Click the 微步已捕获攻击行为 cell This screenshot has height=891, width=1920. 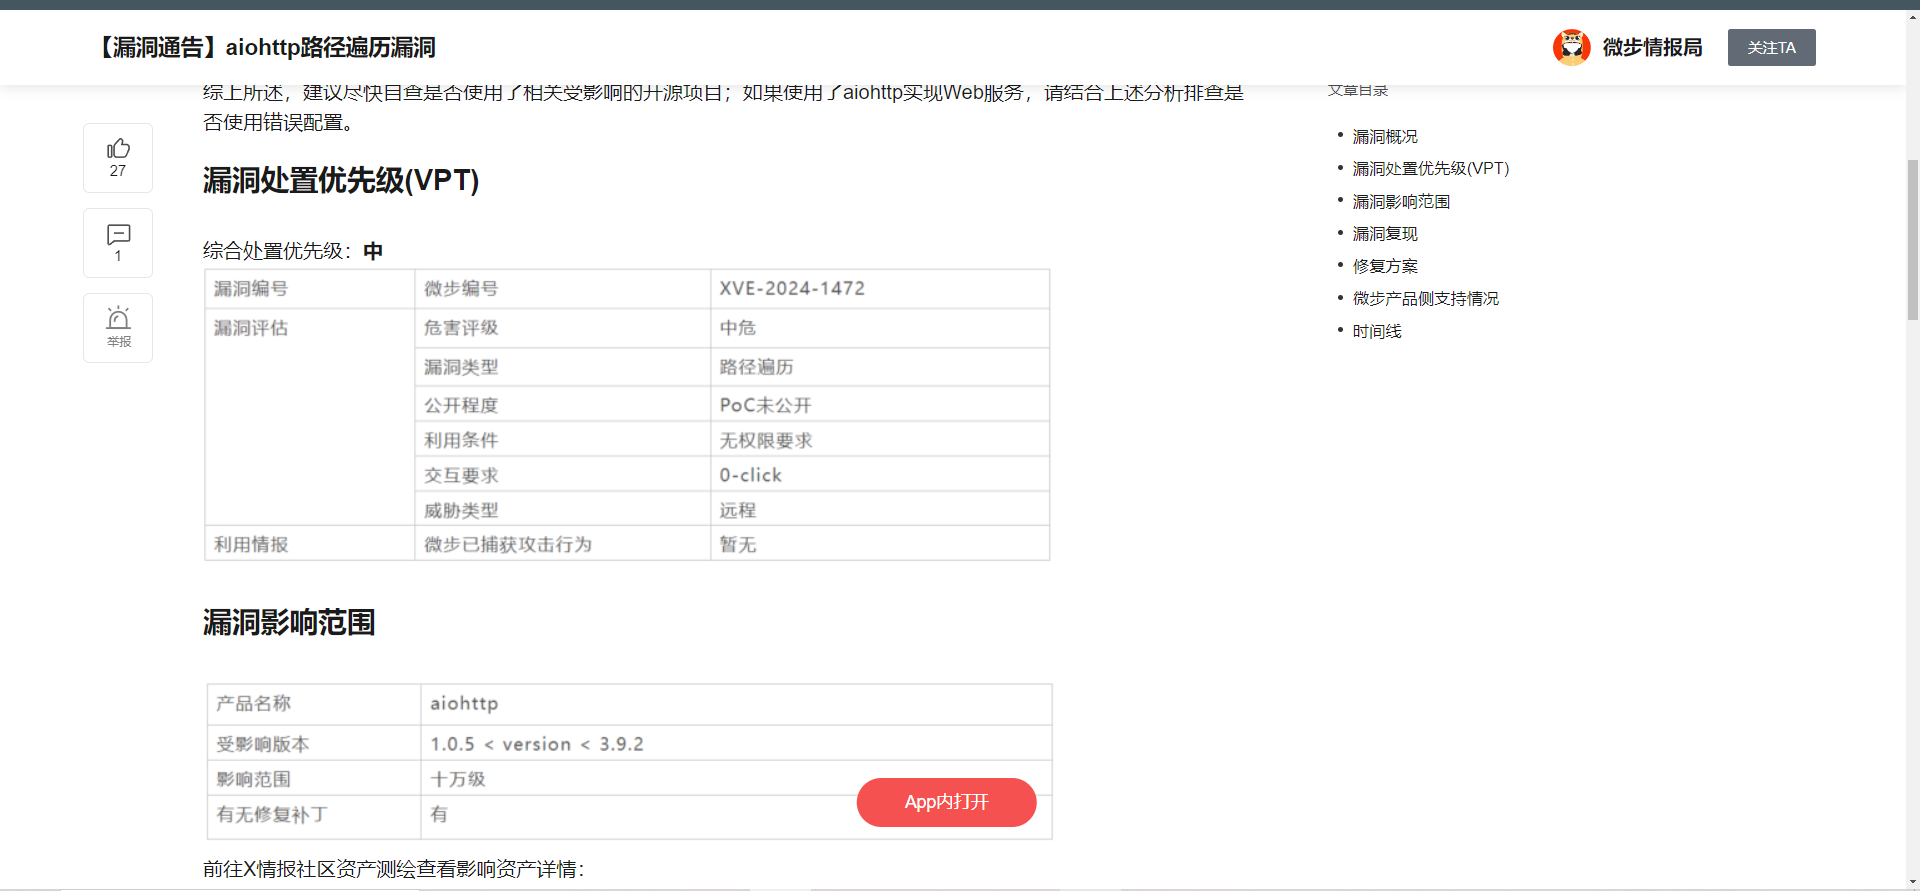tap(563, 543)
